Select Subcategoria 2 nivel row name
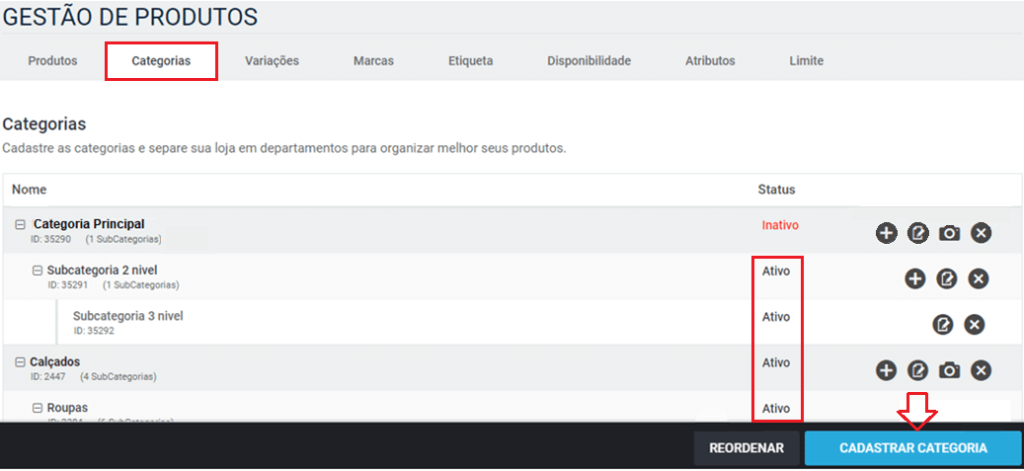The width and height of the screenshot is (1024, 471). [x=102, y=270]
